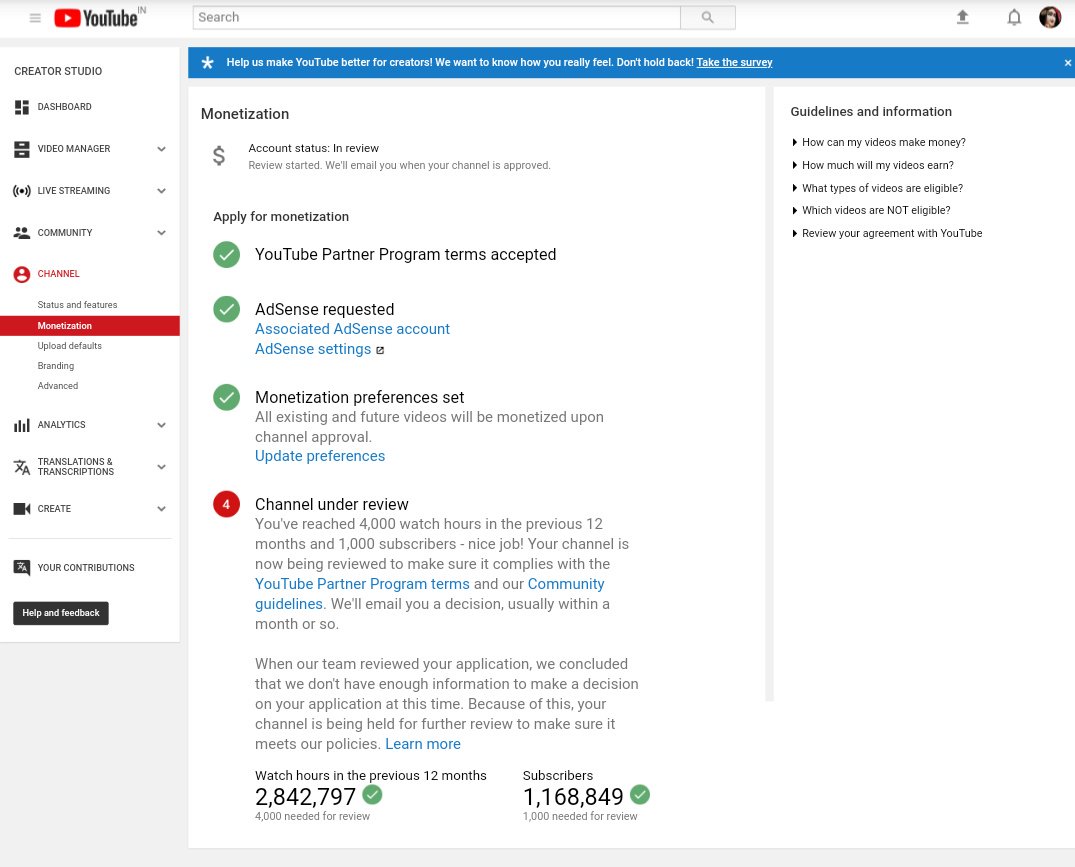This screenshot has width=1075, height=867.
Task: Click the Analytics bar chart icon
Action: (22, 426)
